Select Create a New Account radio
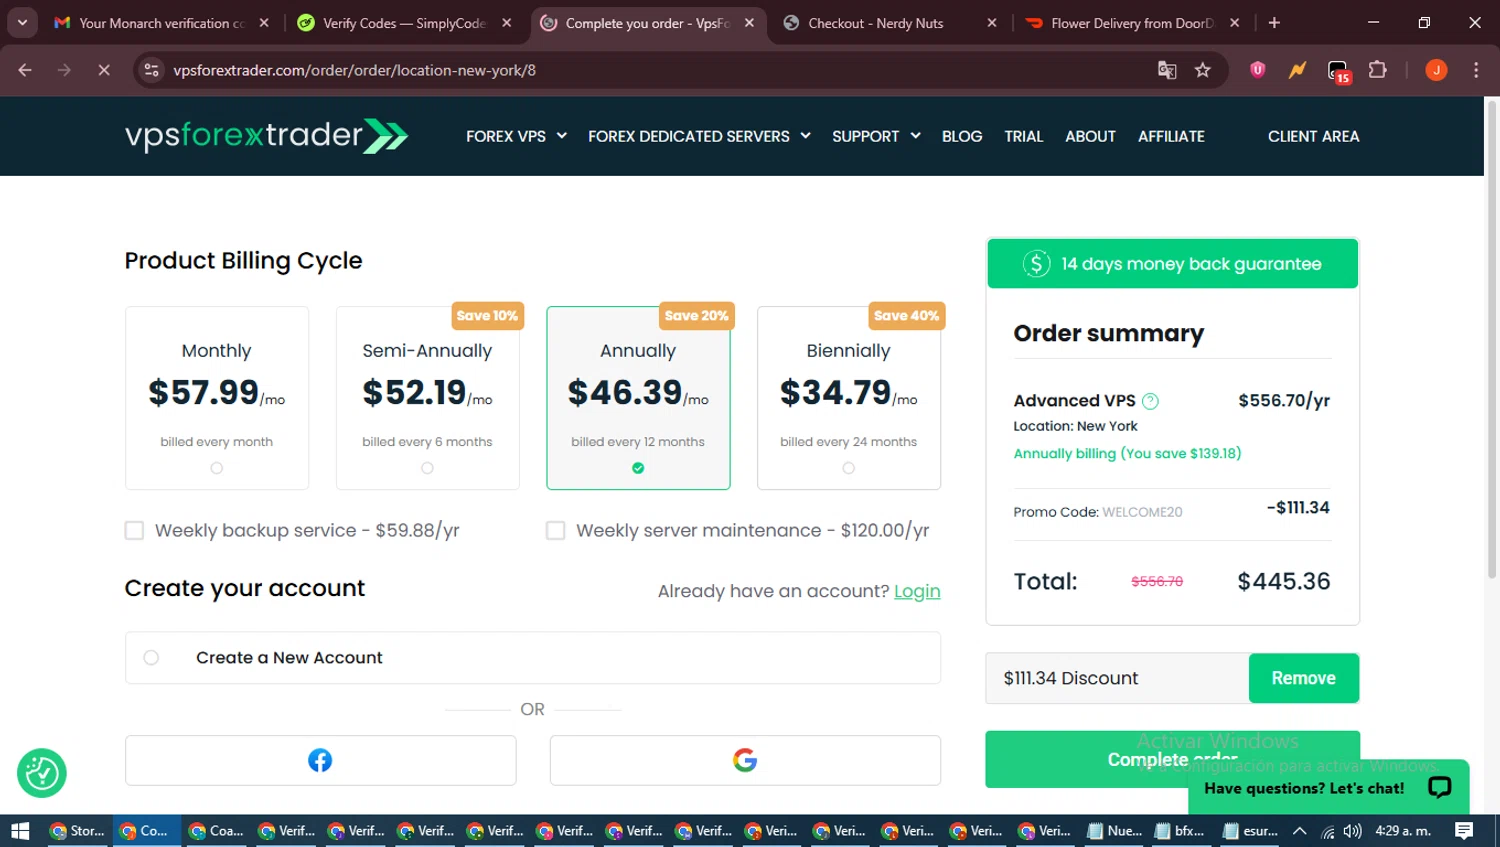The image size is (1500, 847). click(151, 657)
